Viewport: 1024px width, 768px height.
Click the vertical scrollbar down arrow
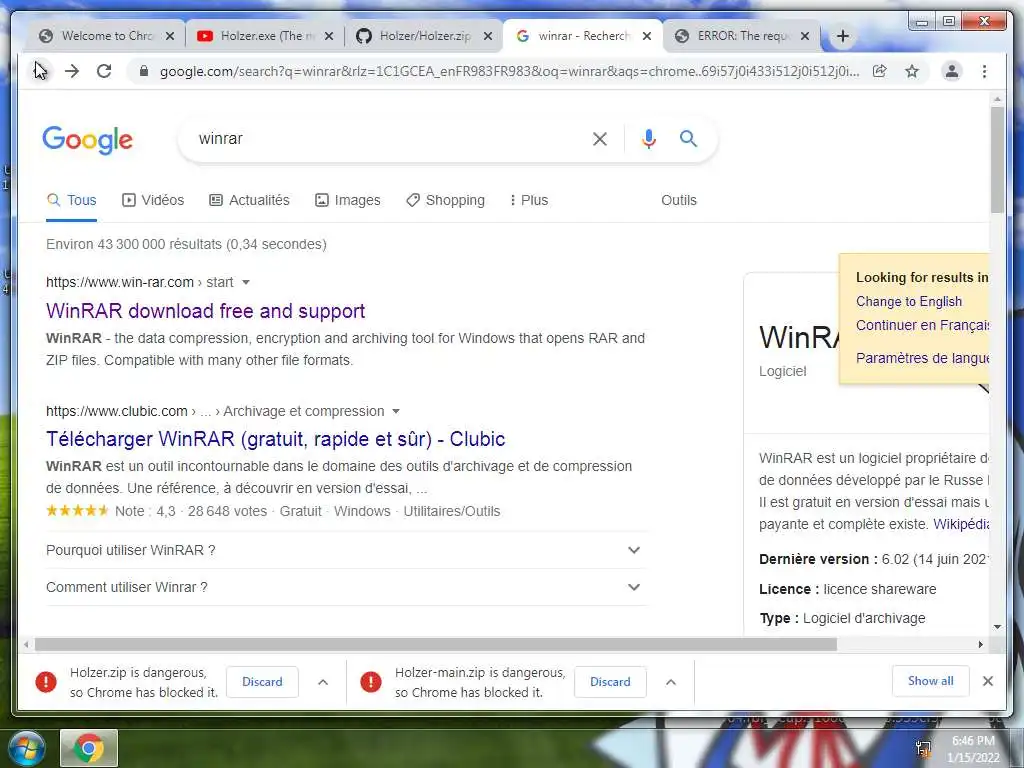(997, 627)
